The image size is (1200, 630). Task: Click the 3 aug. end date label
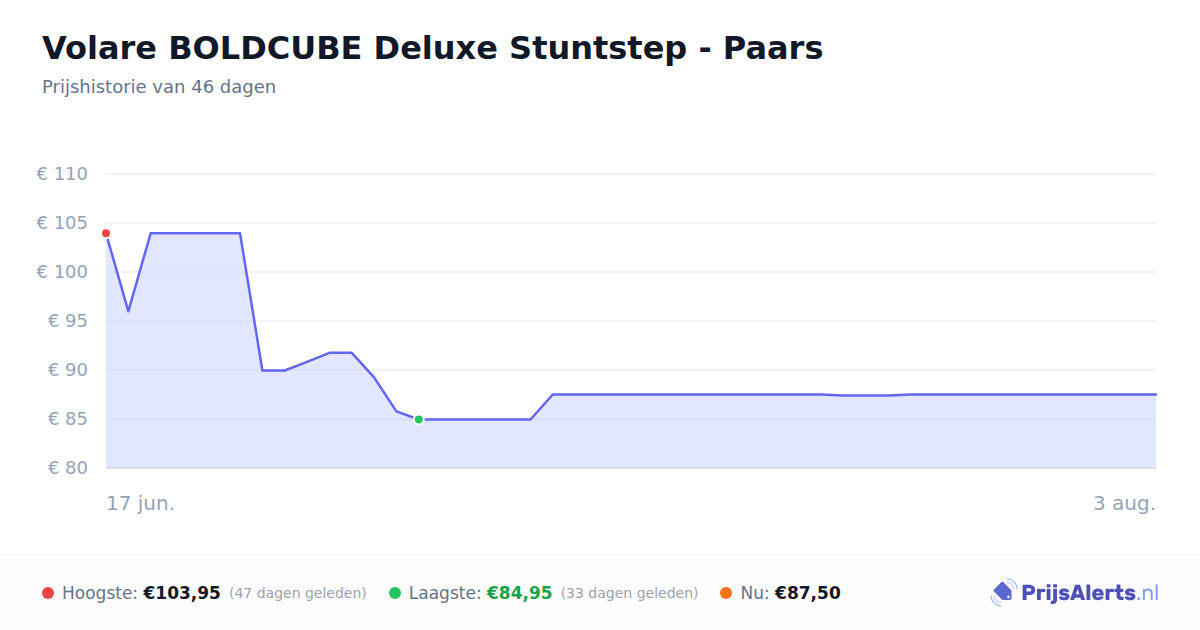point(1124,503)
